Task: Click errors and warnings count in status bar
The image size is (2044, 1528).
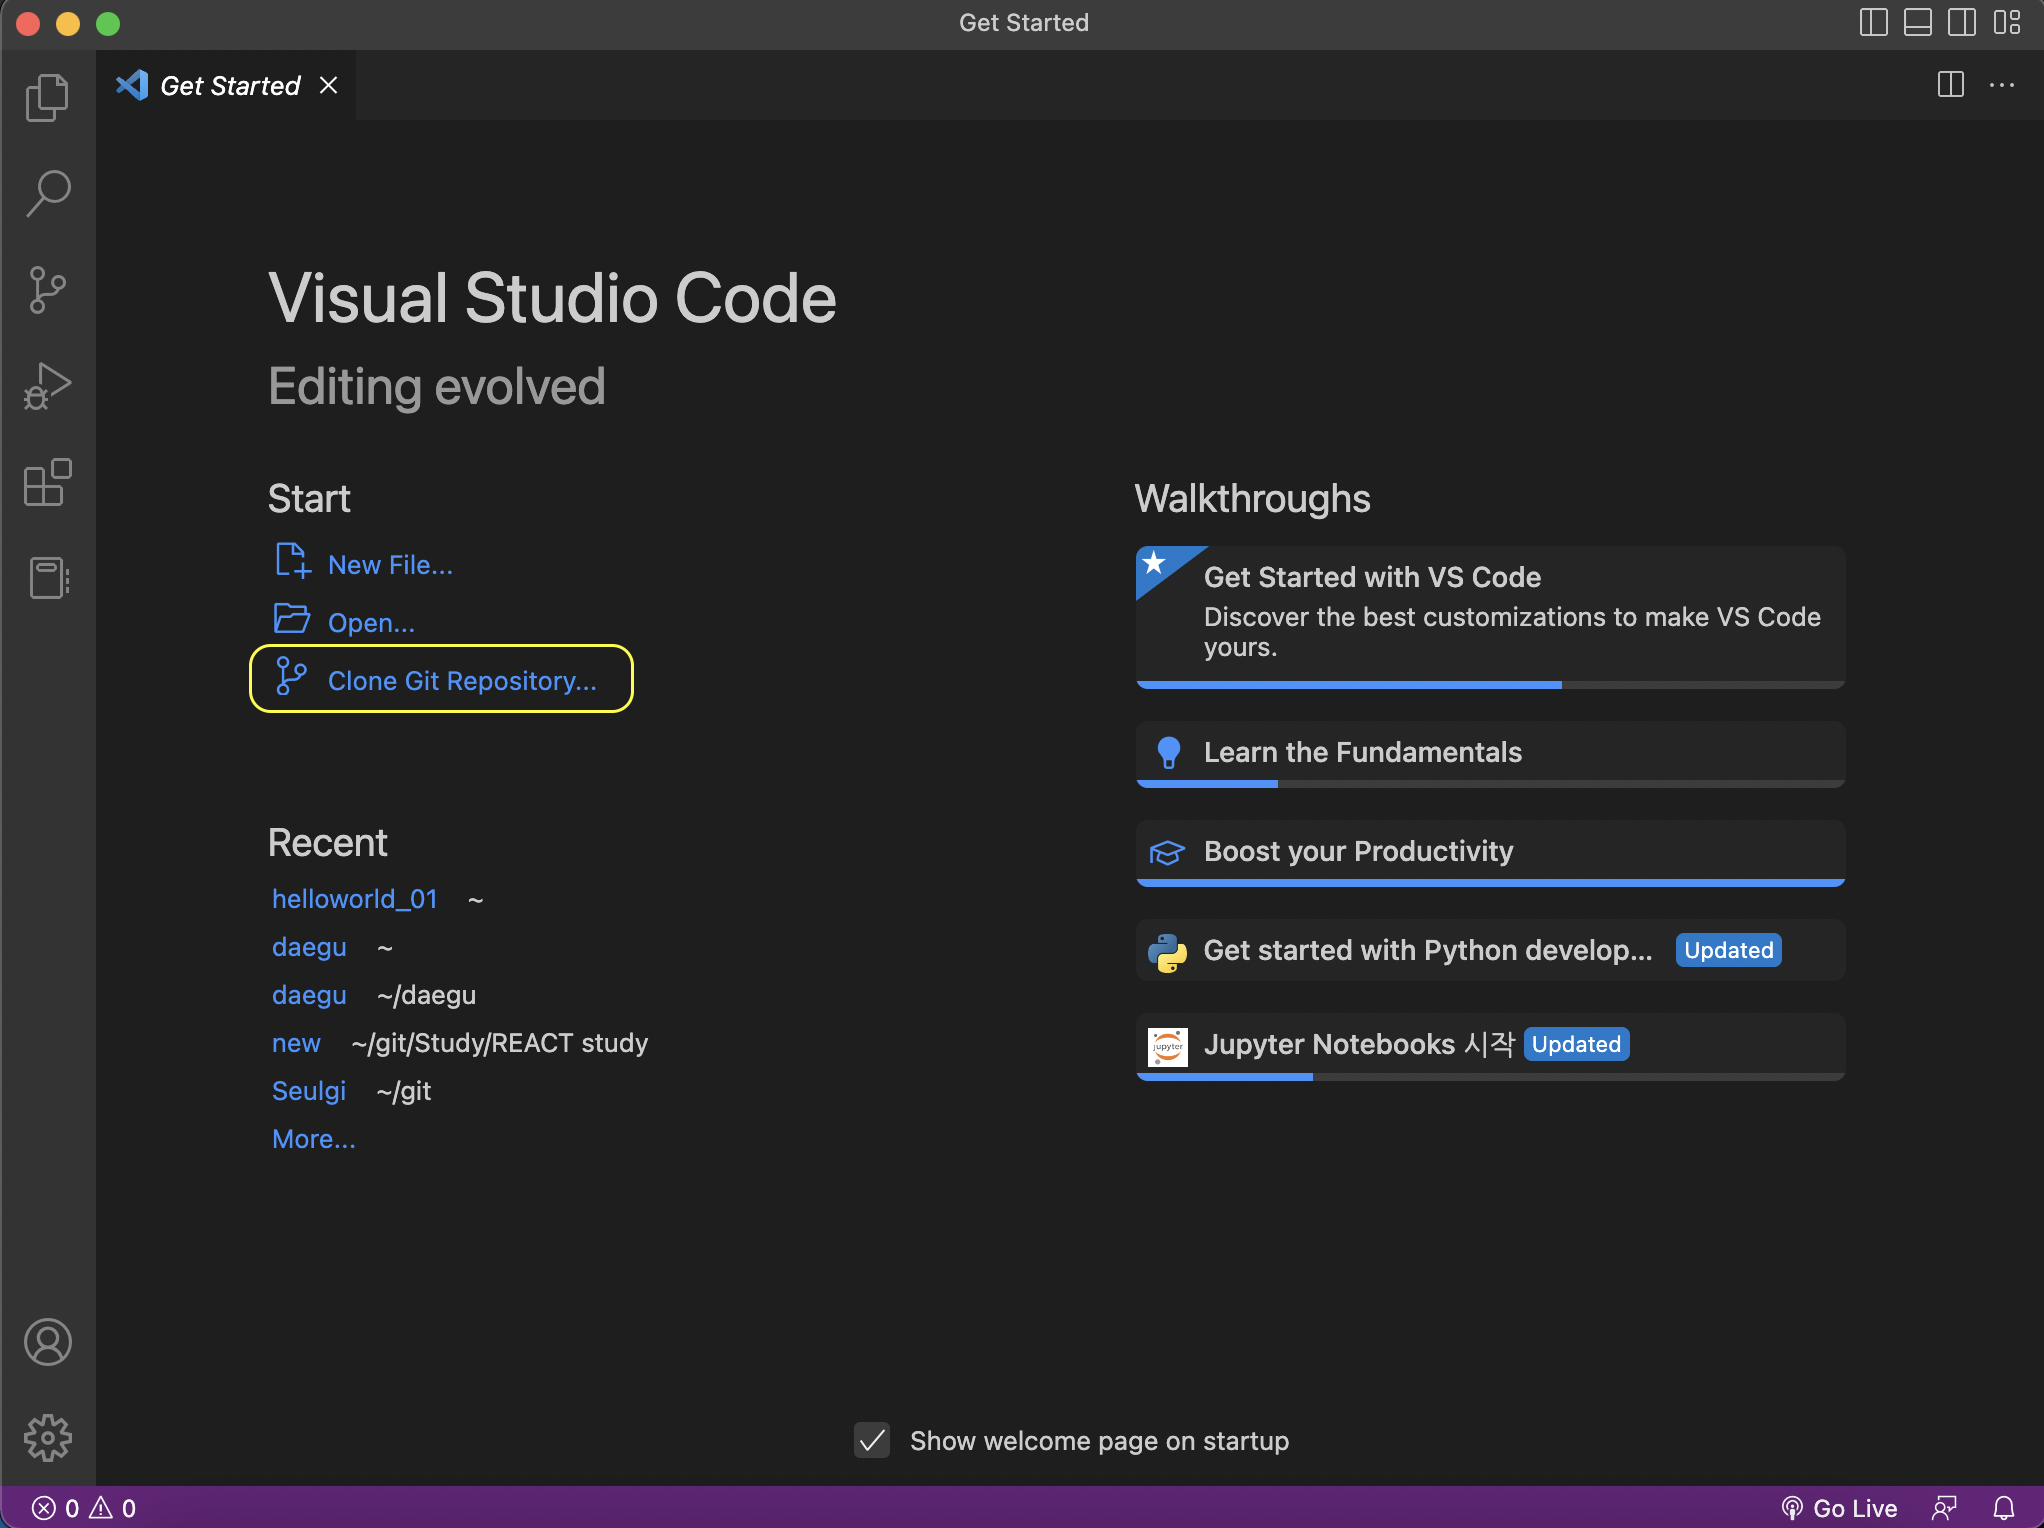Action: point(84,1508)
